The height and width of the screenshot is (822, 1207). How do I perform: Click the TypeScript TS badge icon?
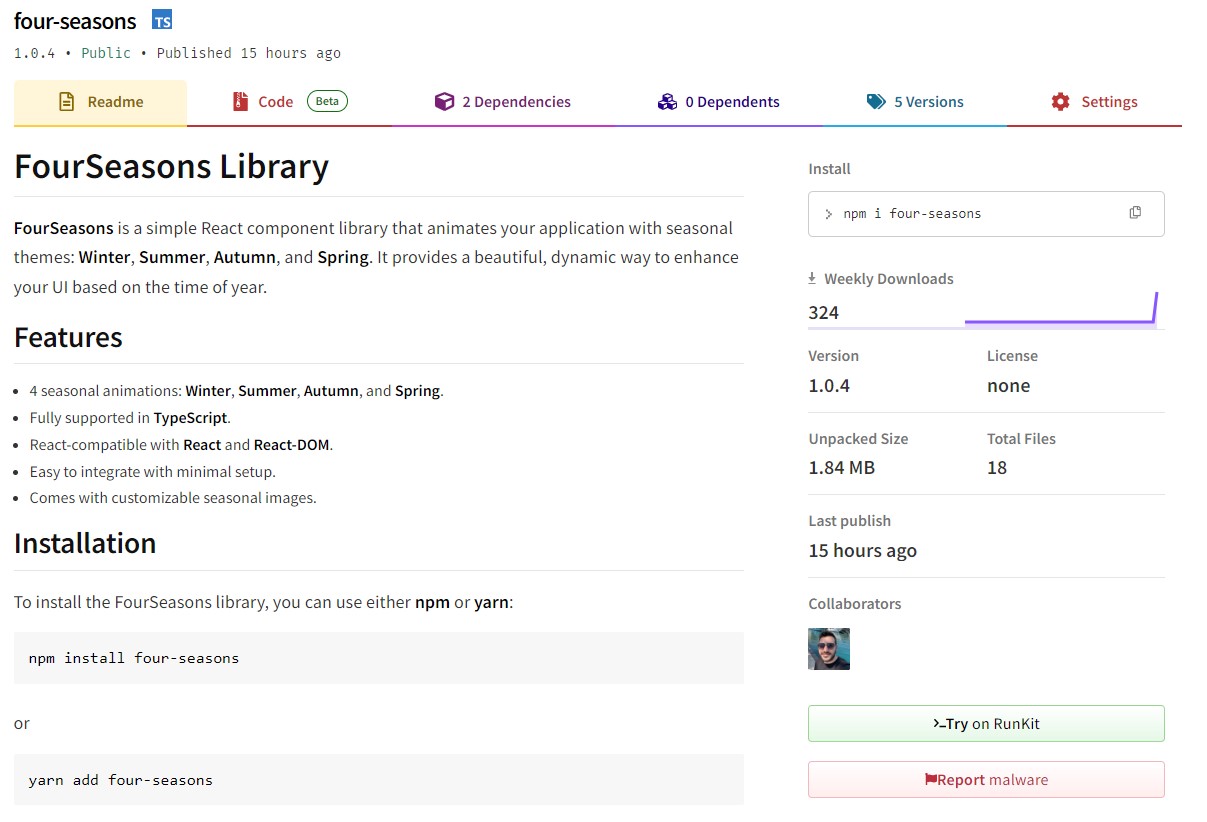(x=162, y=20)
